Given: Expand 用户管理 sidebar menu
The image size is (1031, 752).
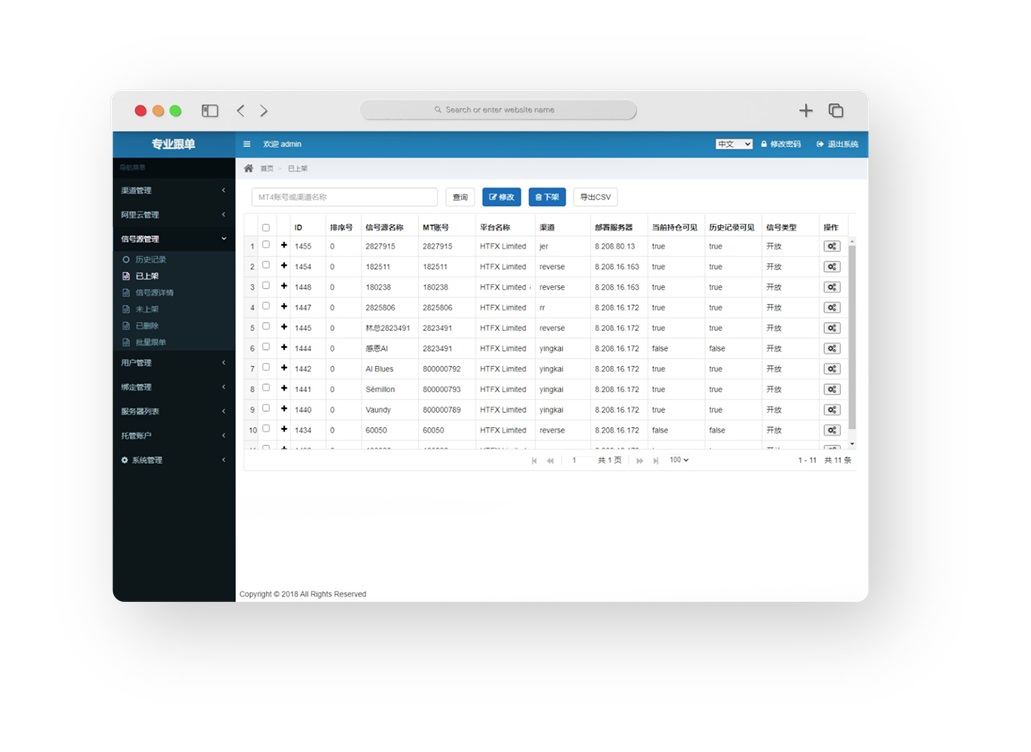Looking at the screenshot, I should [174, 362].
